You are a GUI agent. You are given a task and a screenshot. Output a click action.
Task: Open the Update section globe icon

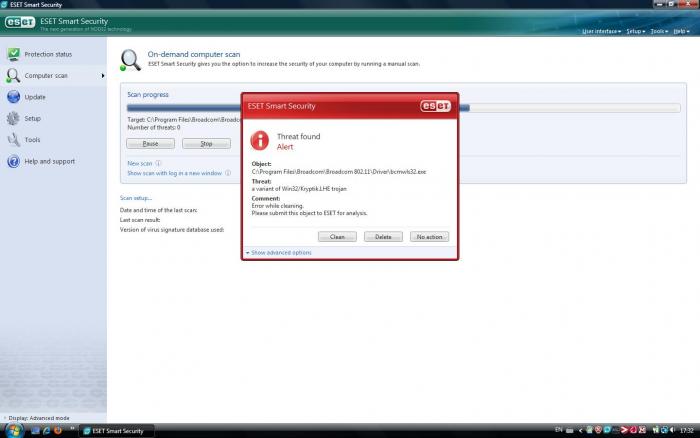click(13, 97)
